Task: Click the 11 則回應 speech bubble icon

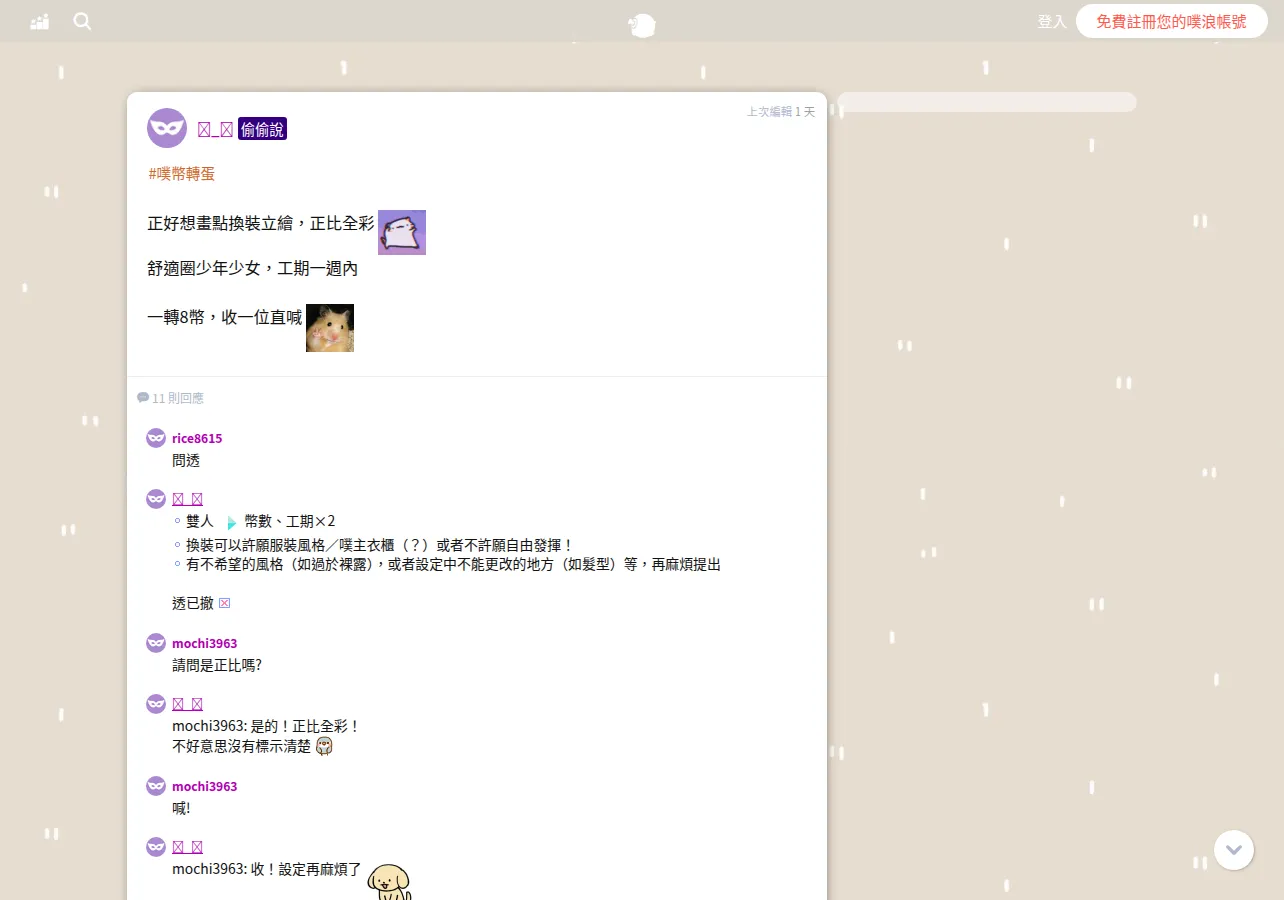Action: (143, 398)
